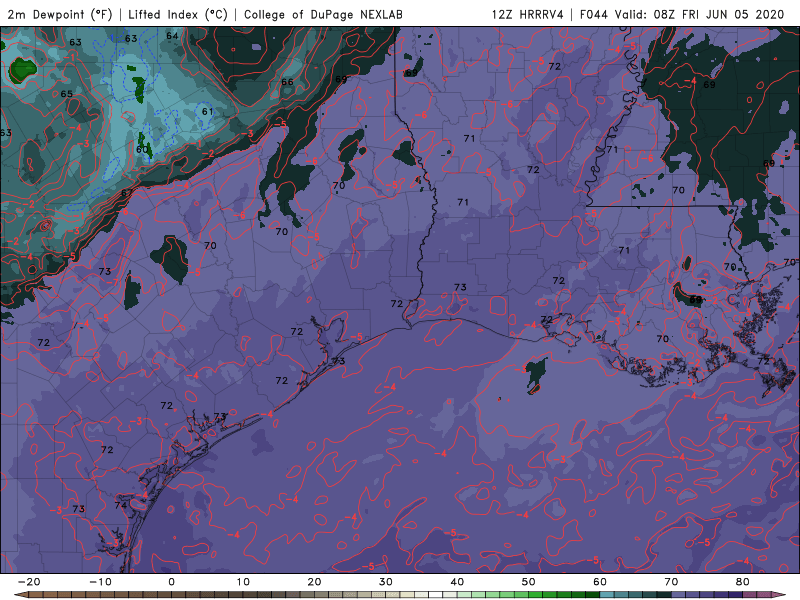
Task: Click the "F044 Valid: 08Z FRI JUN 05 2020" text
Action: point(682,14)
